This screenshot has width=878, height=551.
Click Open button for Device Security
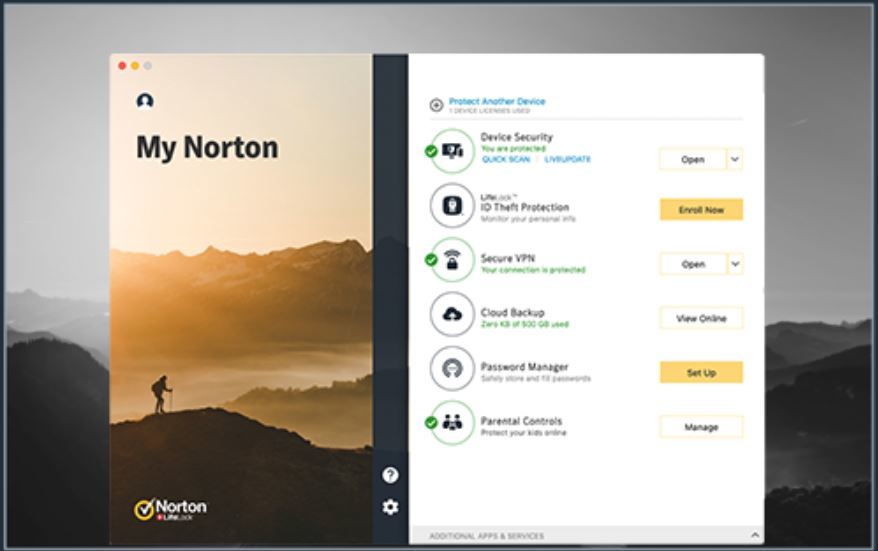point(693,160)
